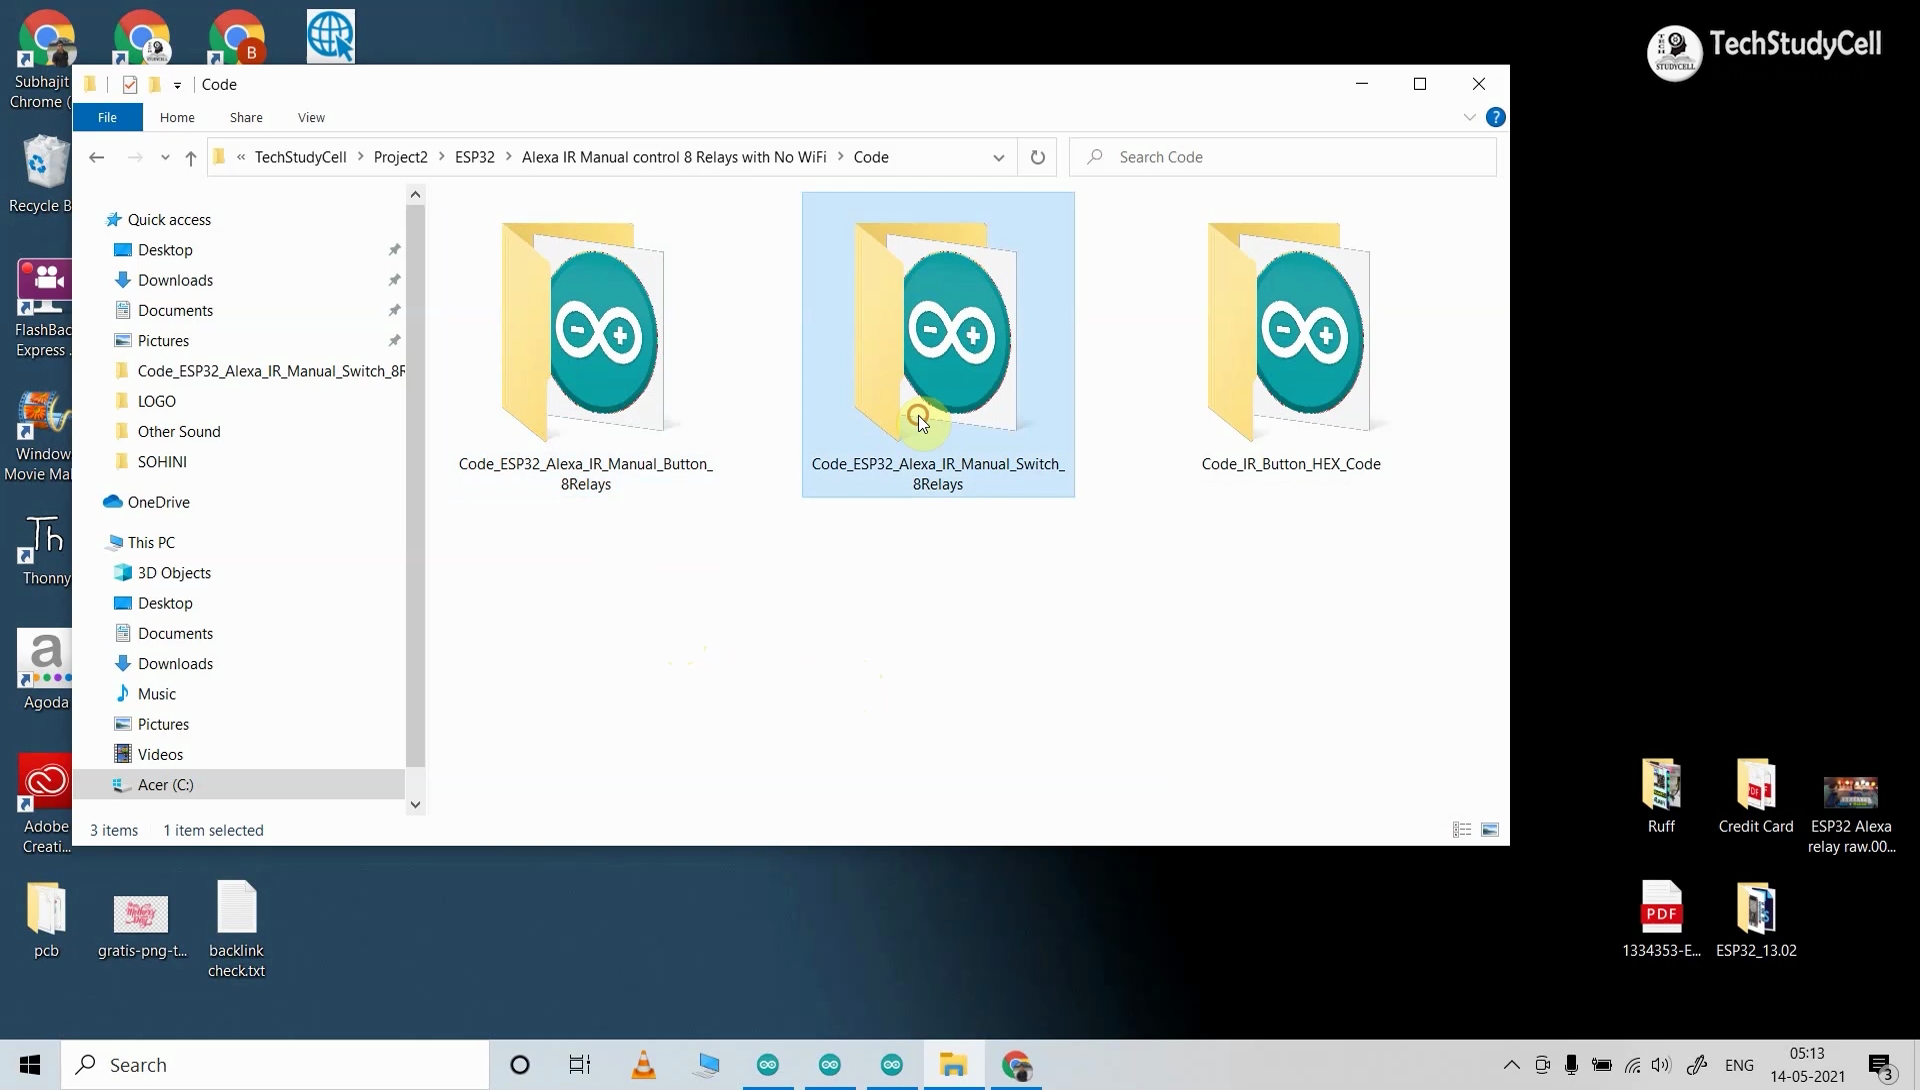Open Chrome from the taskbar
Viewport: 1920px width, 1090px height.
[x=1016, y=1065]
